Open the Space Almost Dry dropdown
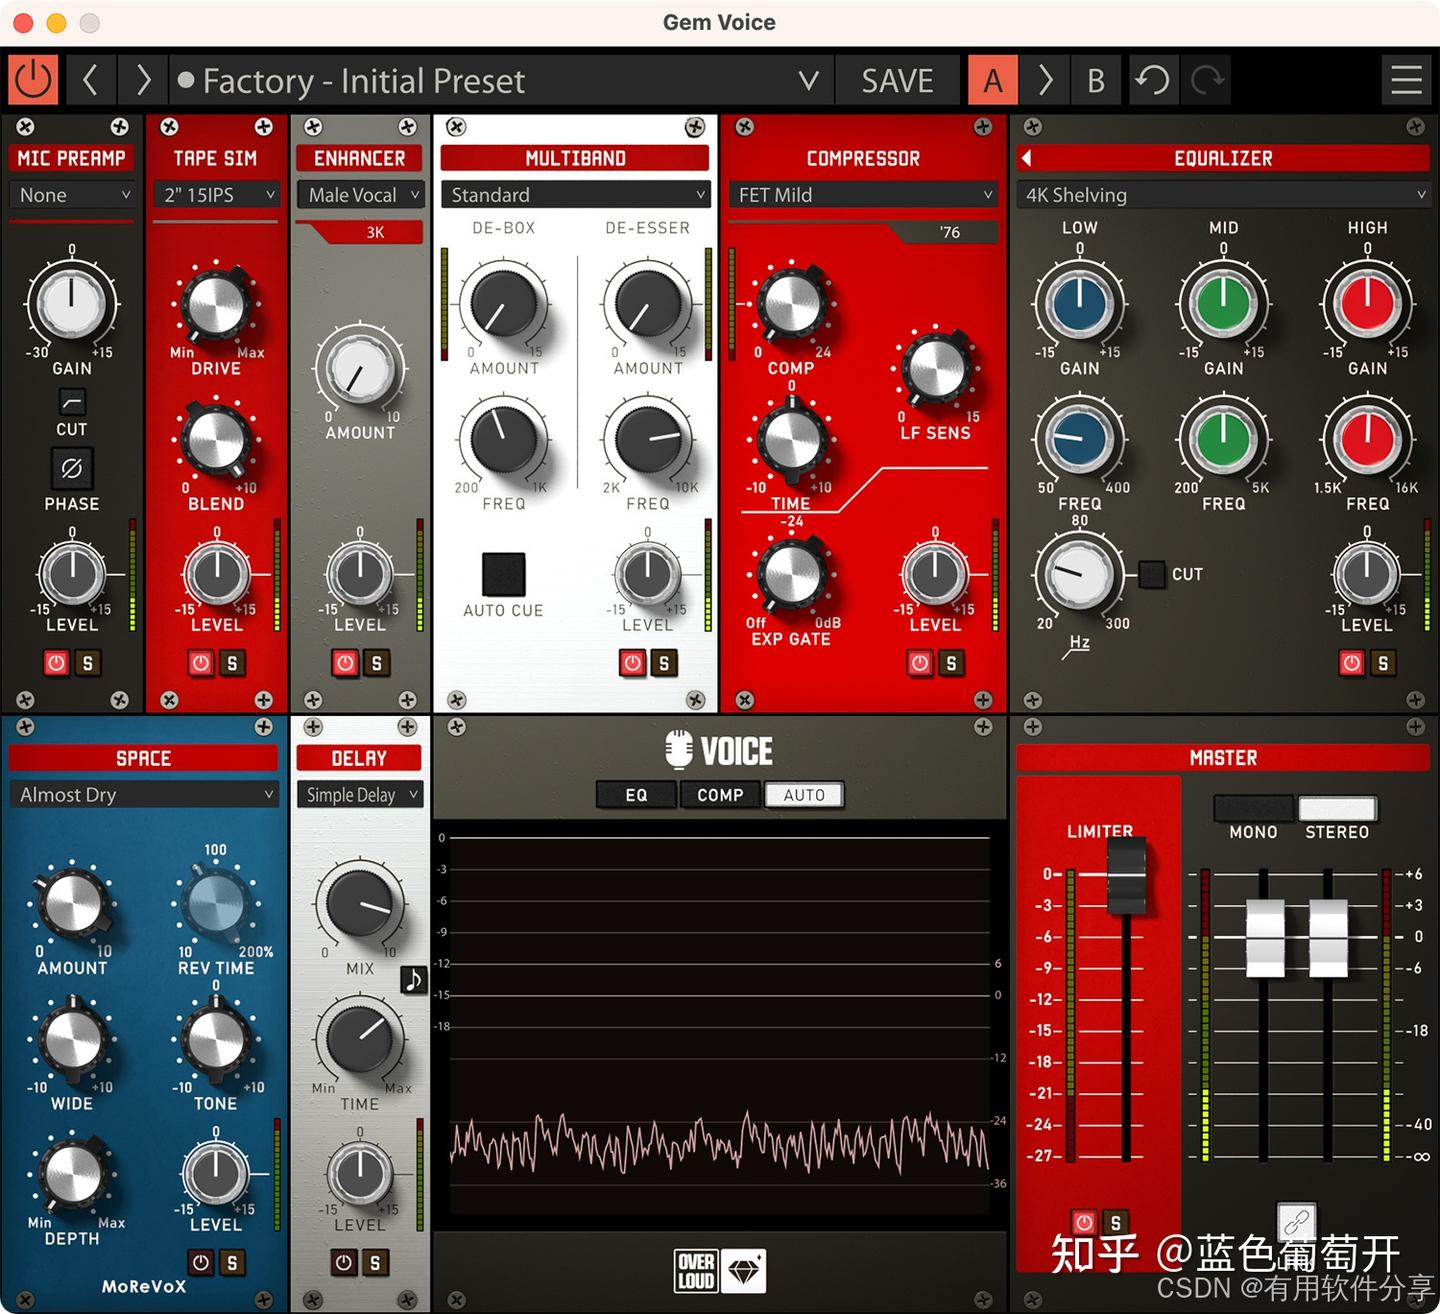 coord(144,795)
